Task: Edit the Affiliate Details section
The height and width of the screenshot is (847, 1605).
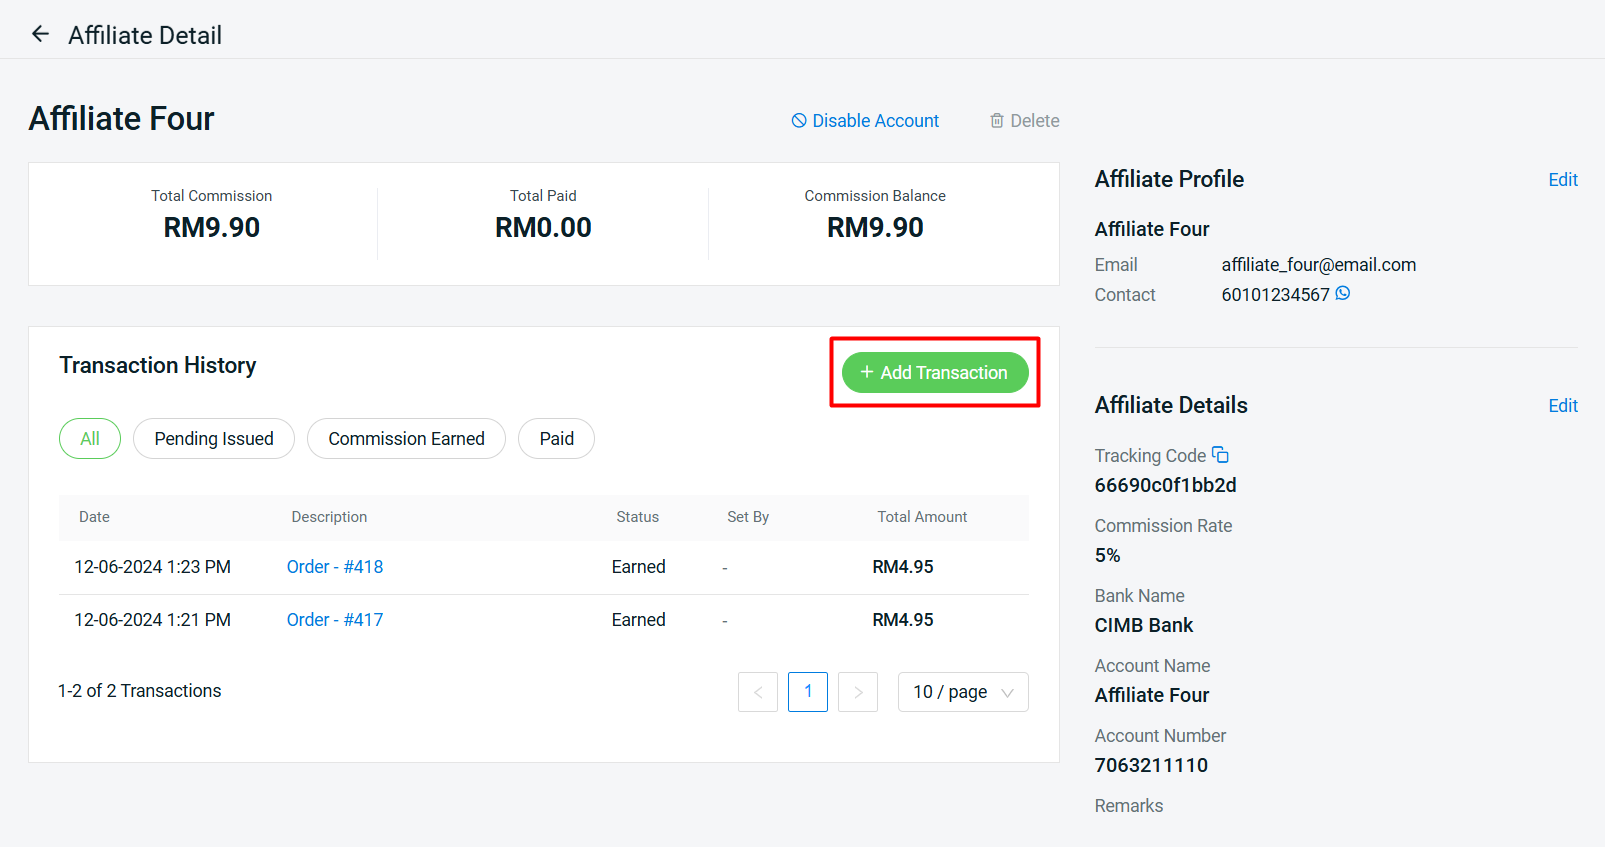Action: tap(1562, 406)
